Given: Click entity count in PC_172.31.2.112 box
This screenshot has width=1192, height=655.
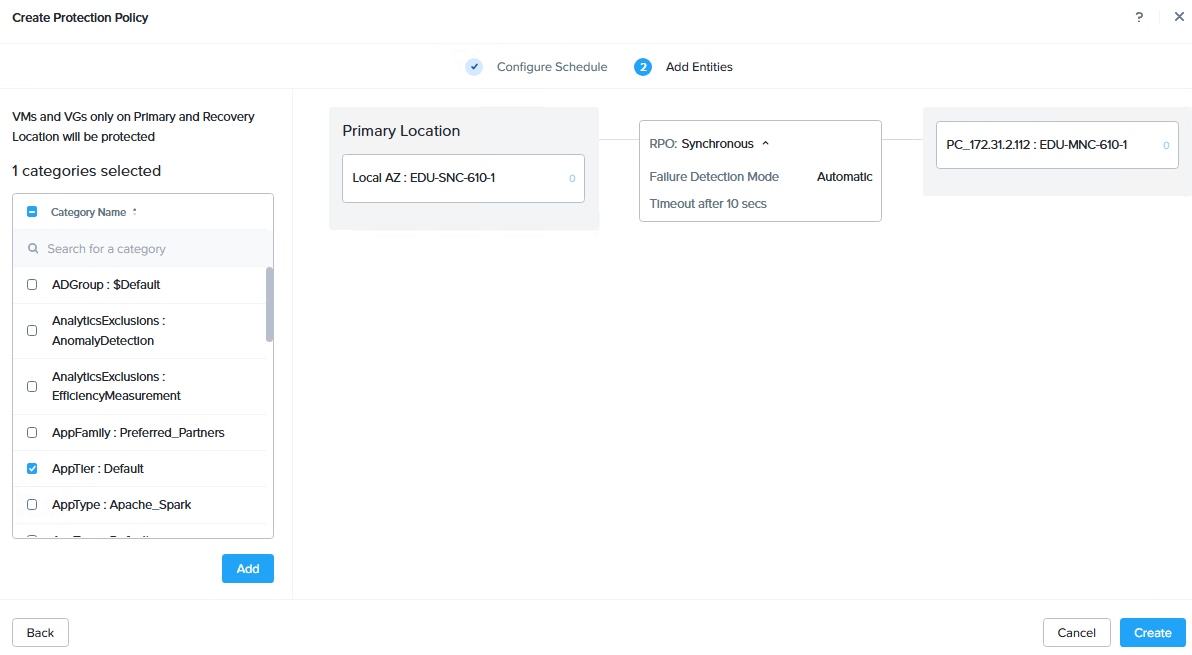Looking at the screenshot, I should [x=1166, y=145].
